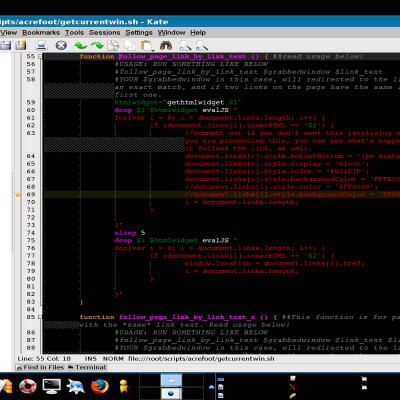400x400 pixels.
Task: Click the 'sleep 5' code line
Action: click(x=130, y=233)
